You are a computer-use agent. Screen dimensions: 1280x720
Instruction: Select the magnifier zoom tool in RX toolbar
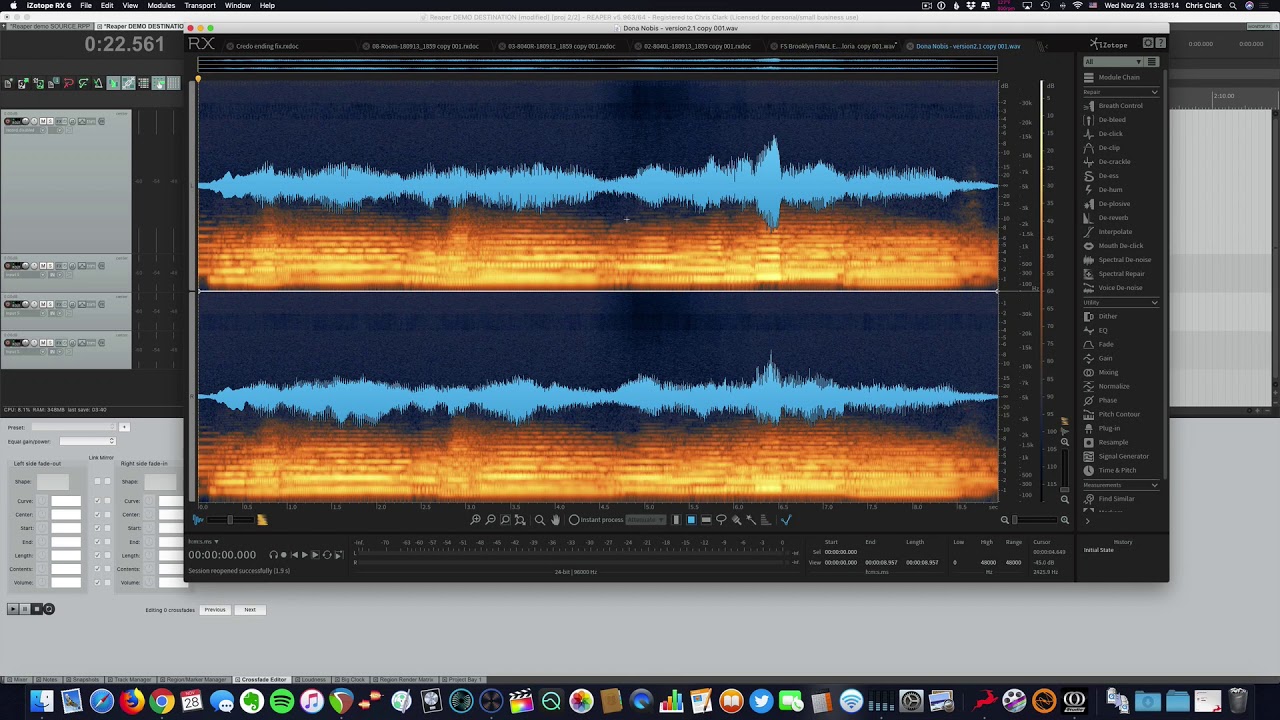(540, 520)
